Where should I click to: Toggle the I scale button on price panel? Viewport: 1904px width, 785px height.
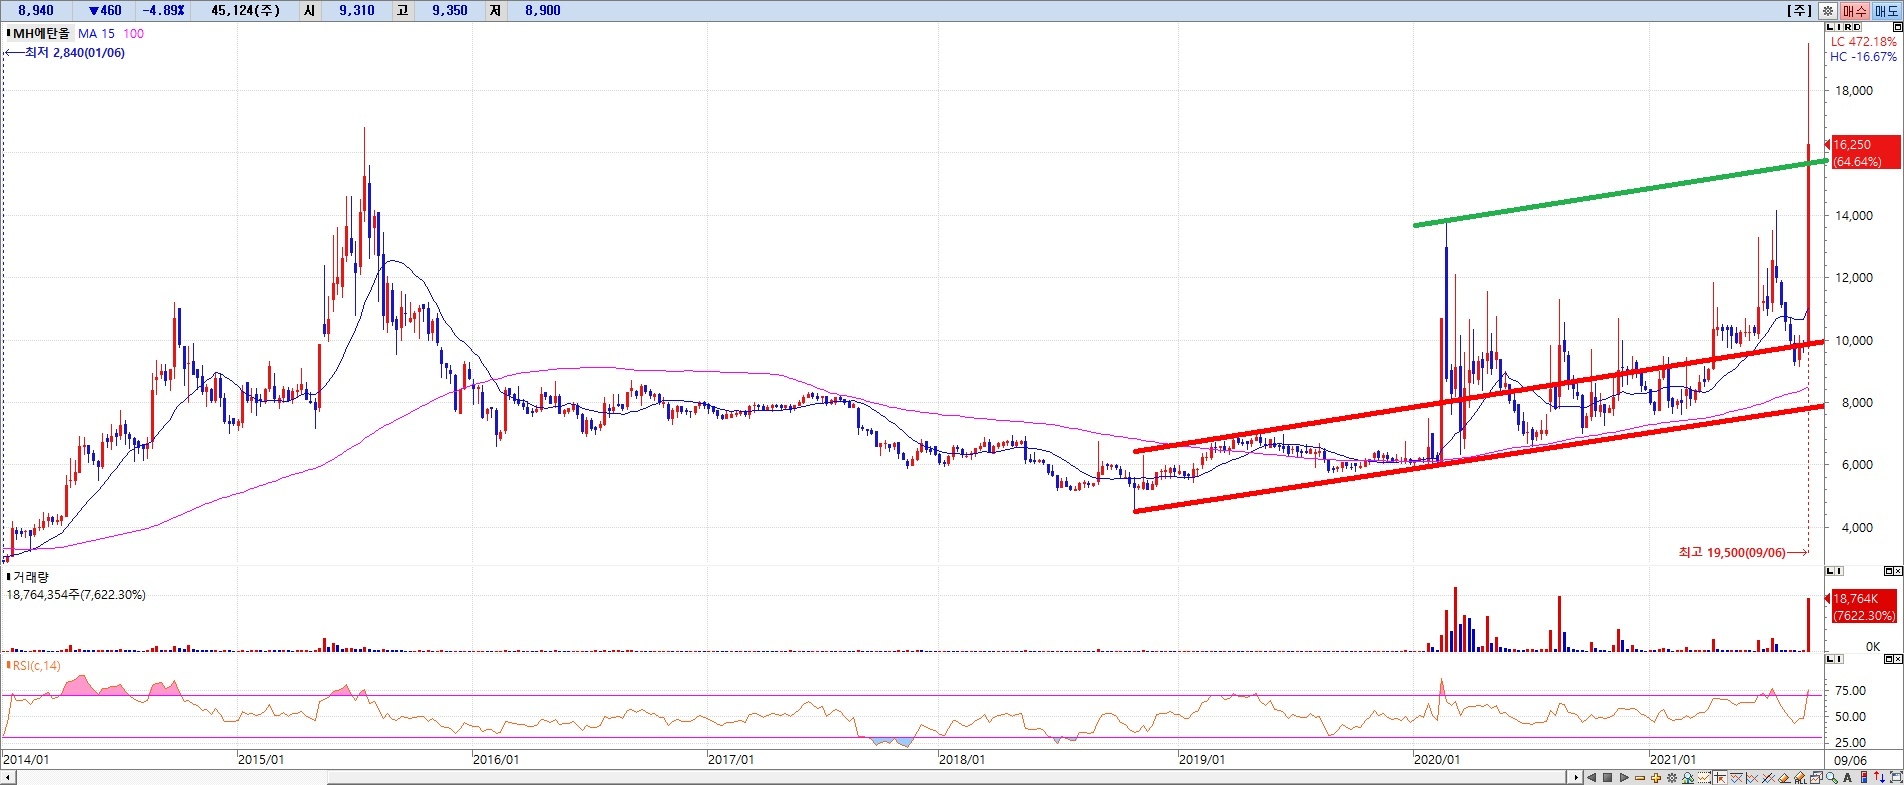click(1839, 27)
